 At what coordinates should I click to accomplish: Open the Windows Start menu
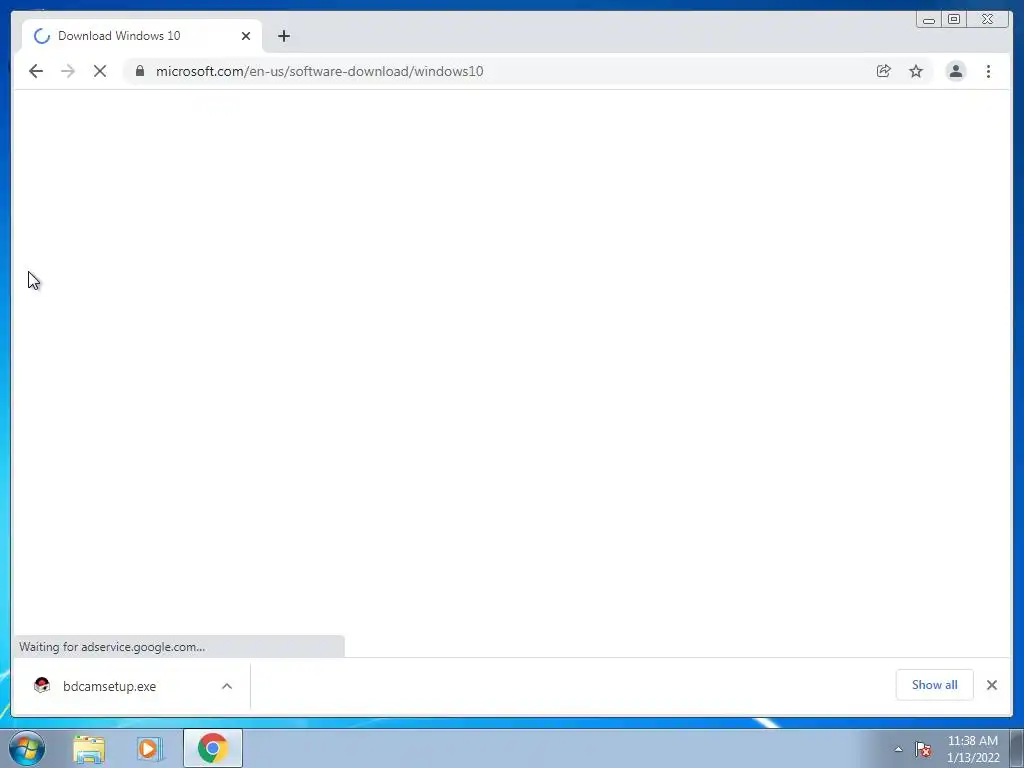pyautogui.click(x=27, y=748)
